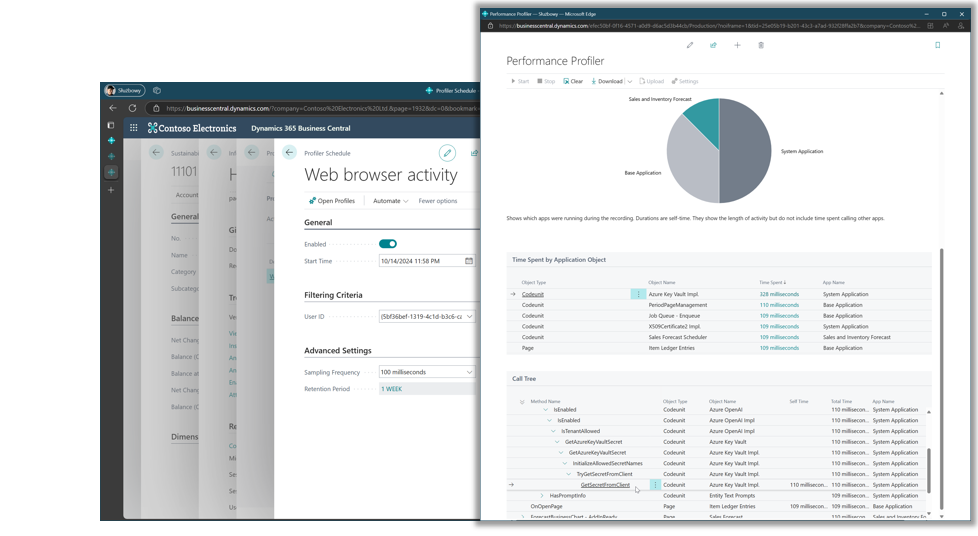Open Settings in the profiler toolbar
Screen dimensions: 978x536
click(685, 81)
